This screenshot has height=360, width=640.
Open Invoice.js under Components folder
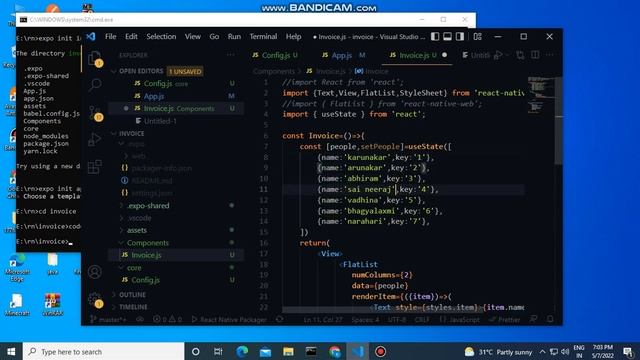[x=176, y=255]
